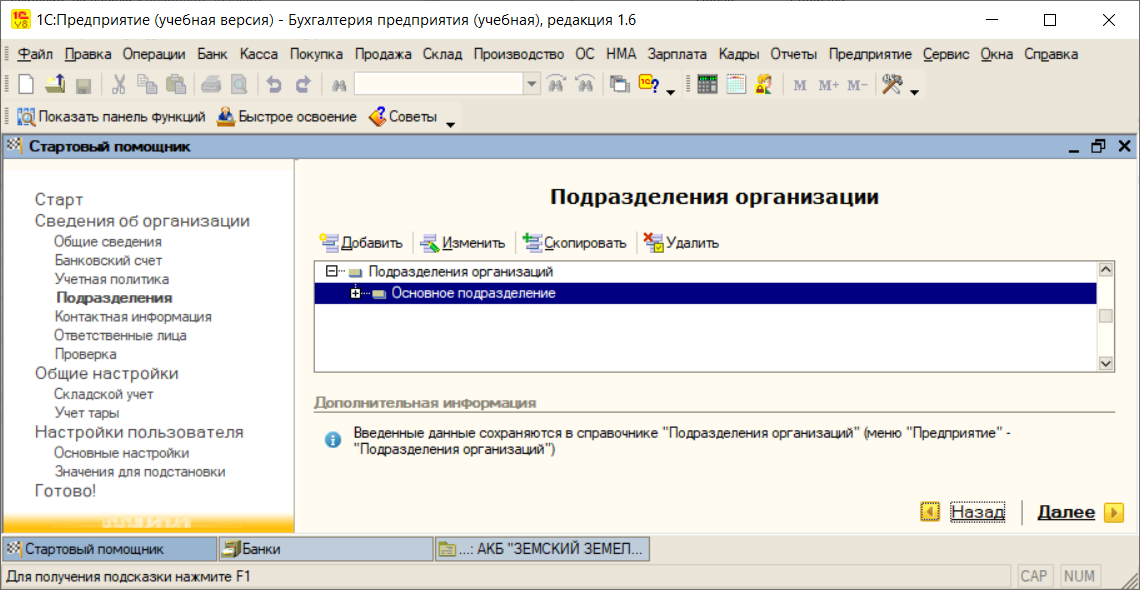Open the Зарплата menu
This screenshot has height=590, width=1140.
(677, 54)
